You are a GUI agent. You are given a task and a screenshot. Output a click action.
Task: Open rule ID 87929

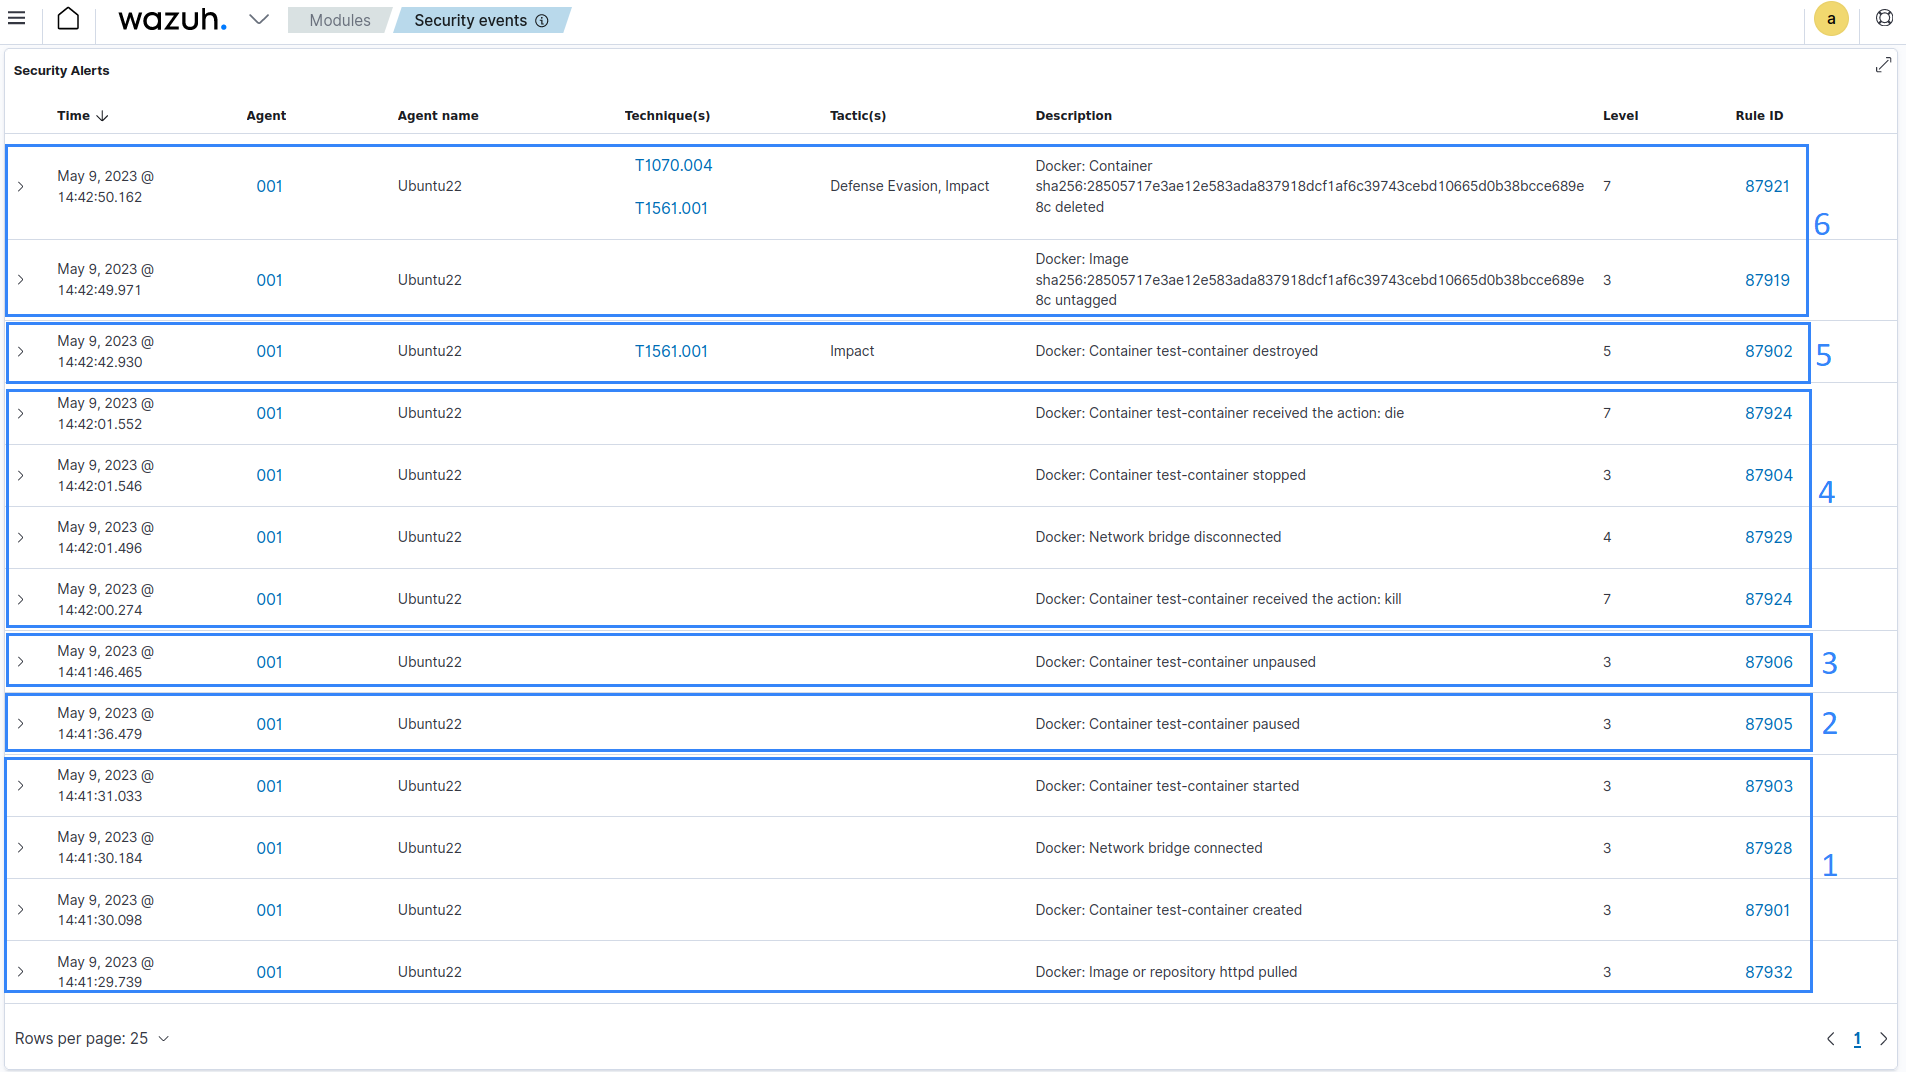click(1768, 537)
